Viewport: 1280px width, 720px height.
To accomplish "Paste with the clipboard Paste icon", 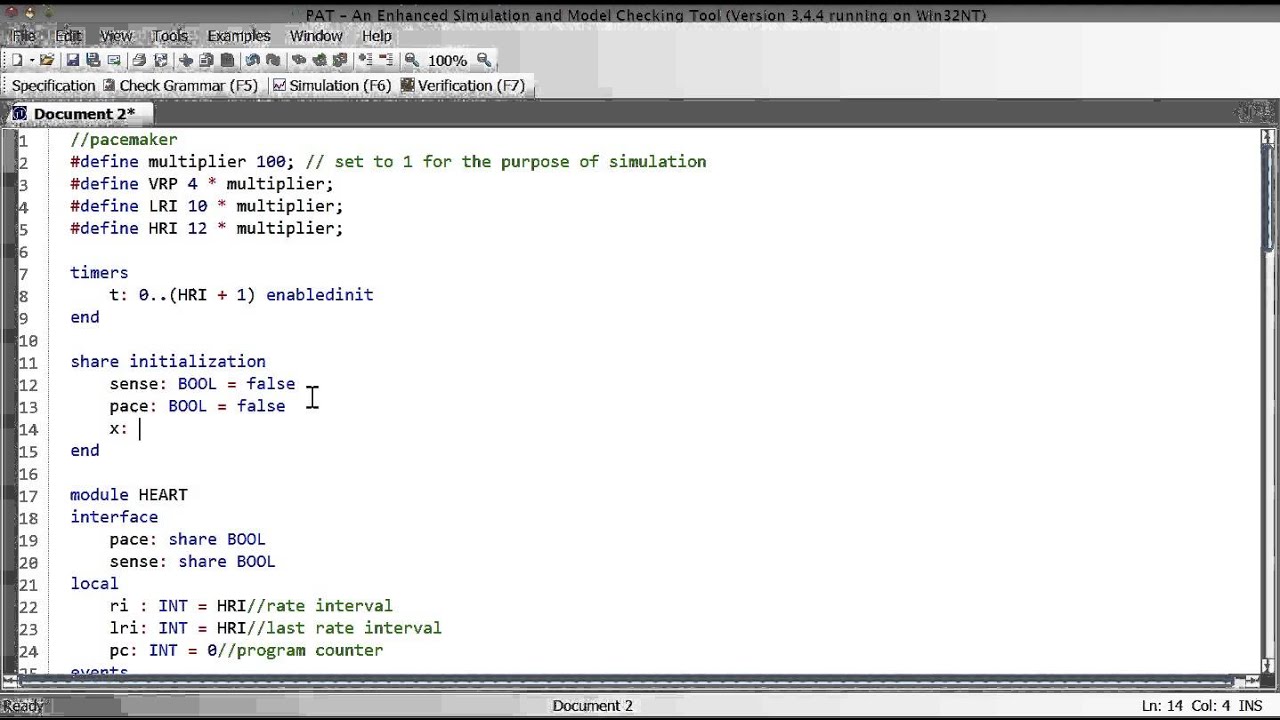I will (x=227, y=60).
